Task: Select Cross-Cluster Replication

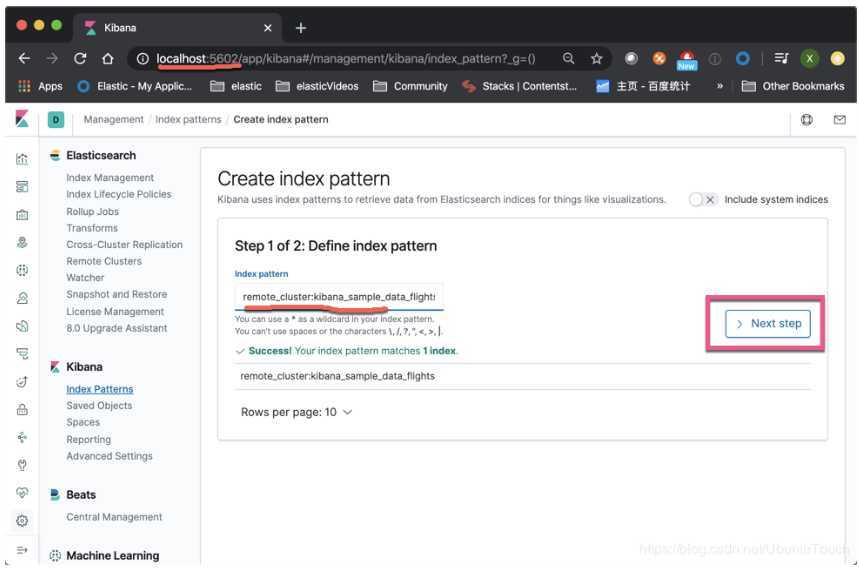Action: pyautogui.click(x=124, y=245)
